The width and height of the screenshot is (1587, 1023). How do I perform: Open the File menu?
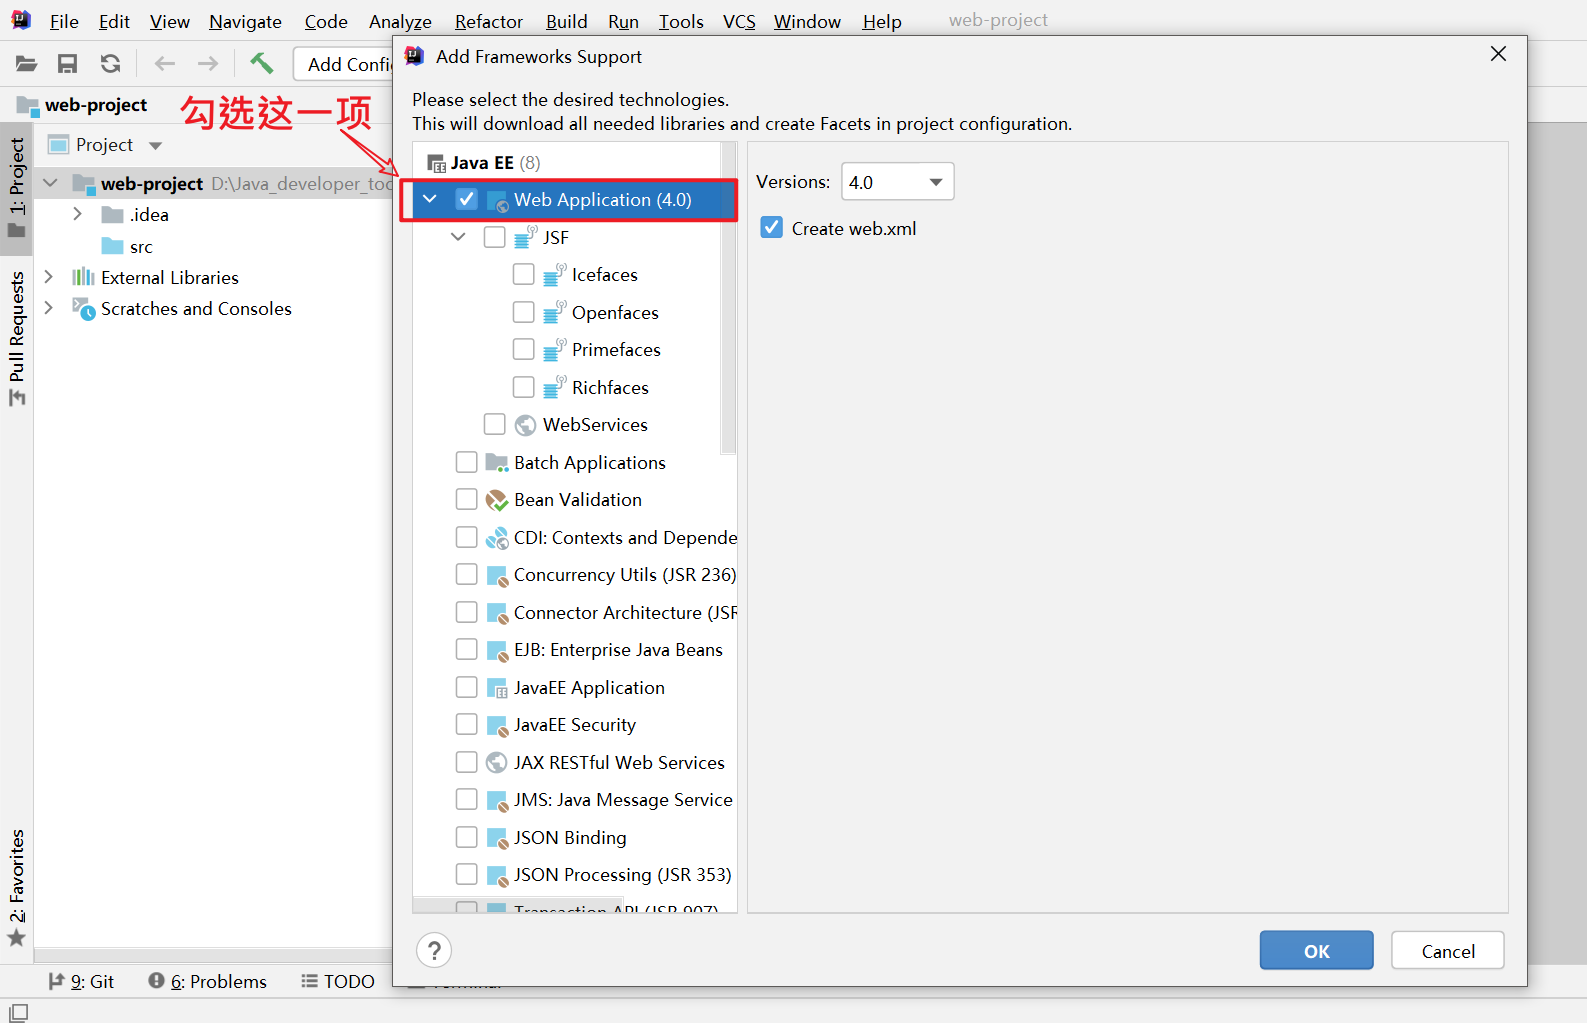click(64, 21)
